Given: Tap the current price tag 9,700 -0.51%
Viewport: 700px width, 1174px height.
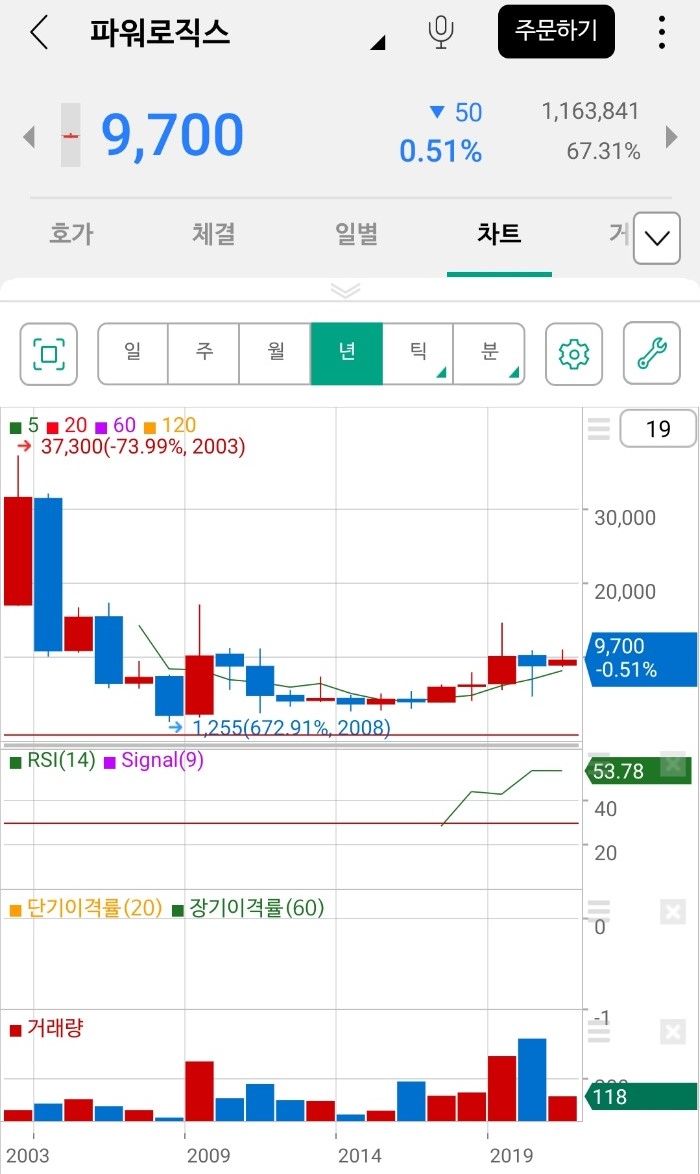Looking at the screenshot, I should click(x=643, y=658).
